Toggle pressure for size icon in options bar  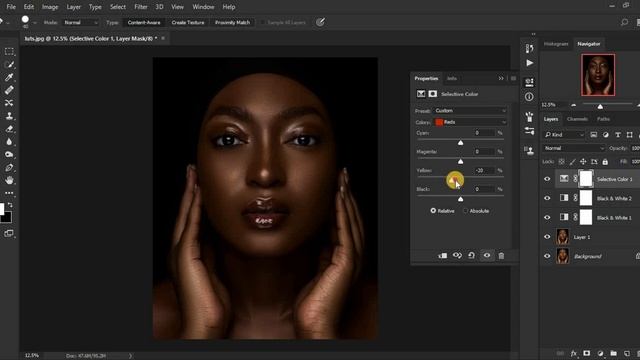pos(320,22)
